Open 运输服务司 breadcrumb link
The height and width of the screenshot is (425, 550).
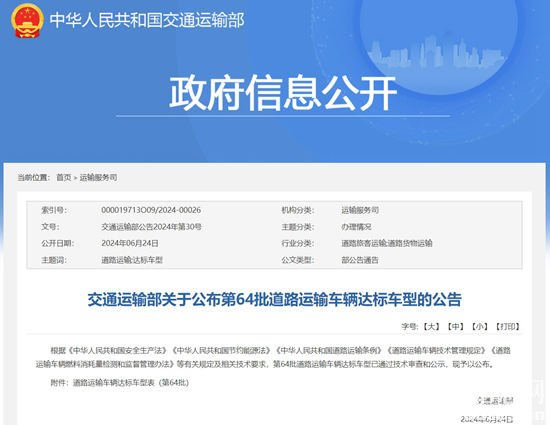click(x=98, y=177)
